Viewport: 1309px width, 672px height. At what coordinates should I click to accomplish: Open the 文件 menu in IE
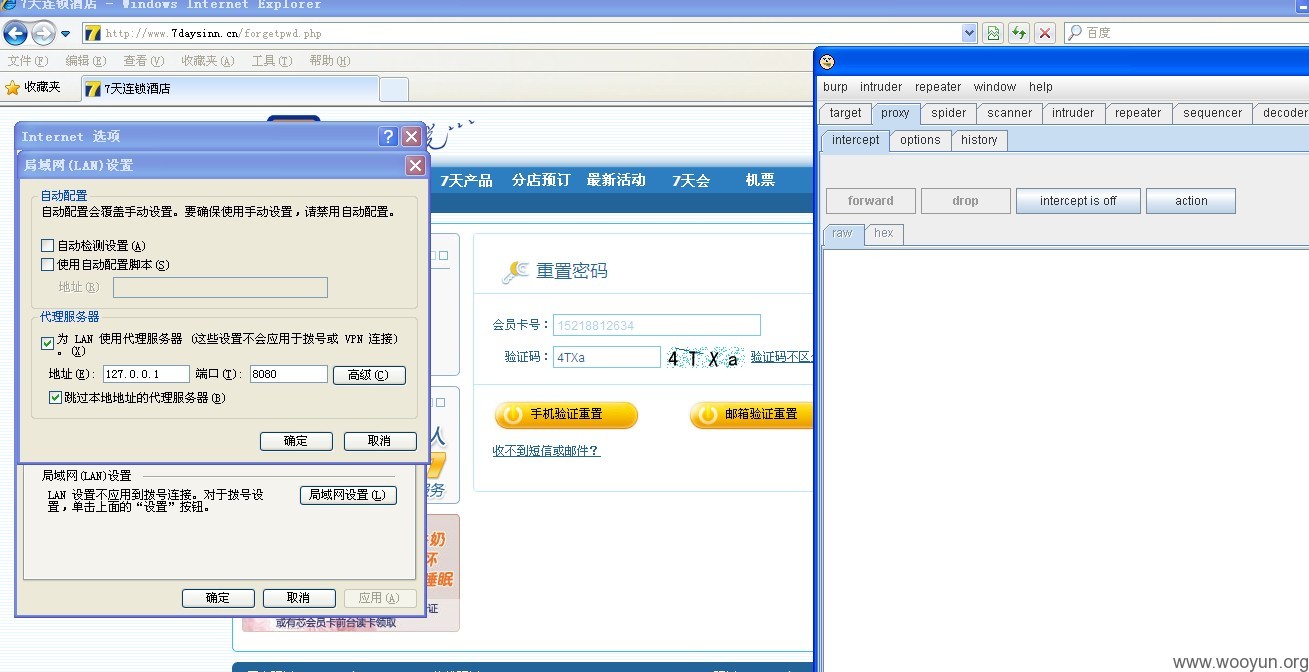pos(27,61)
